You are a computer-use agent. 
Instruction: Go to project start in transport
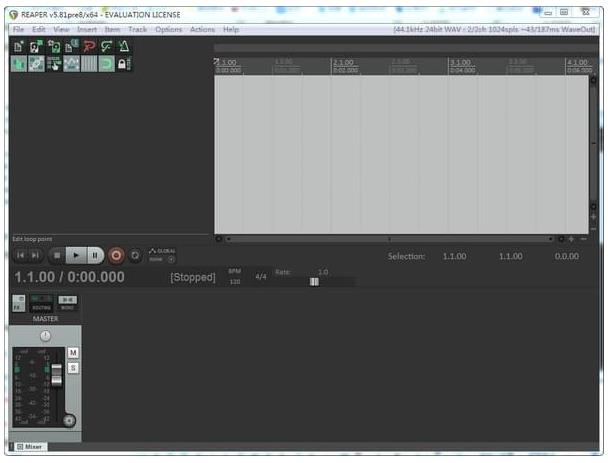click(21, 255)
